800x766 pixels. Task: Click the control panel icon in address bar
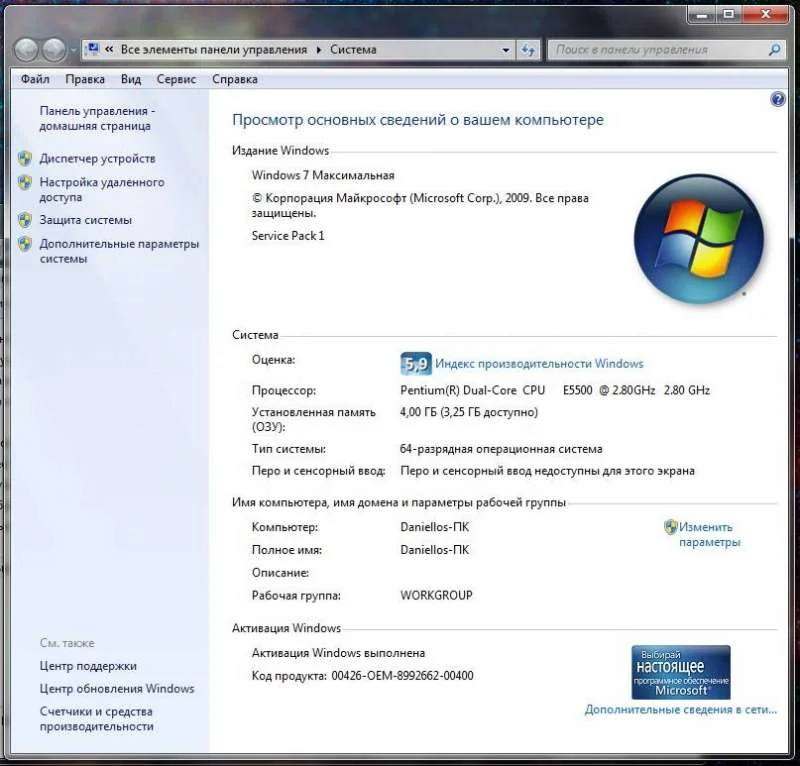(x=93, y=49)
